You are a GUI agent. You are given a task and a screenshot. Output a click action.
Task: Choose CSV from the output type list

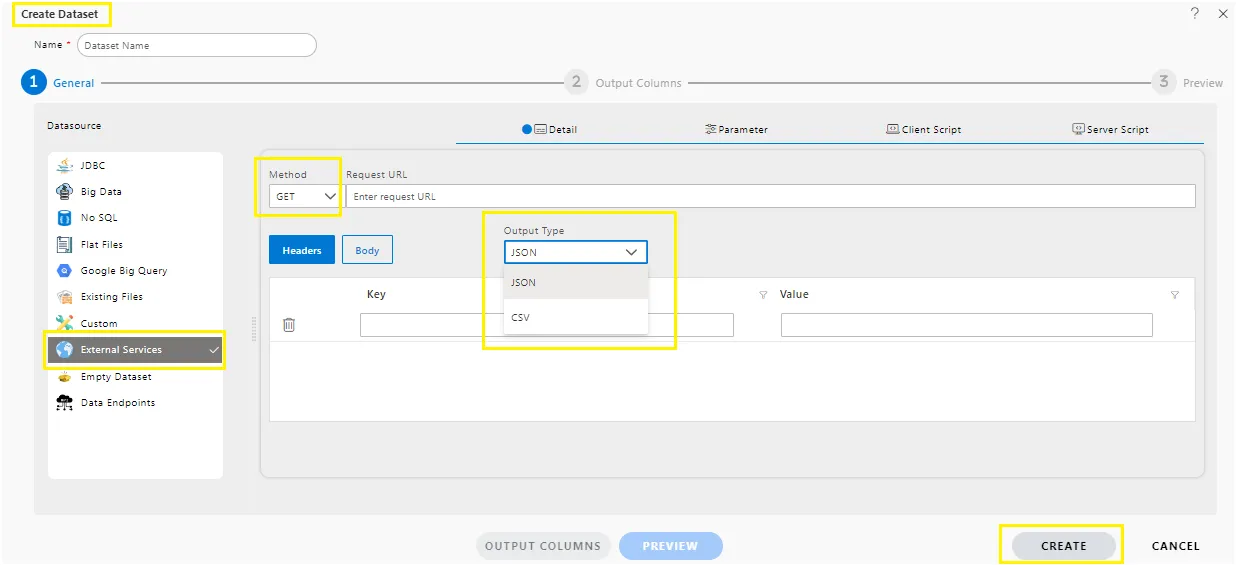tap(576, 318)
